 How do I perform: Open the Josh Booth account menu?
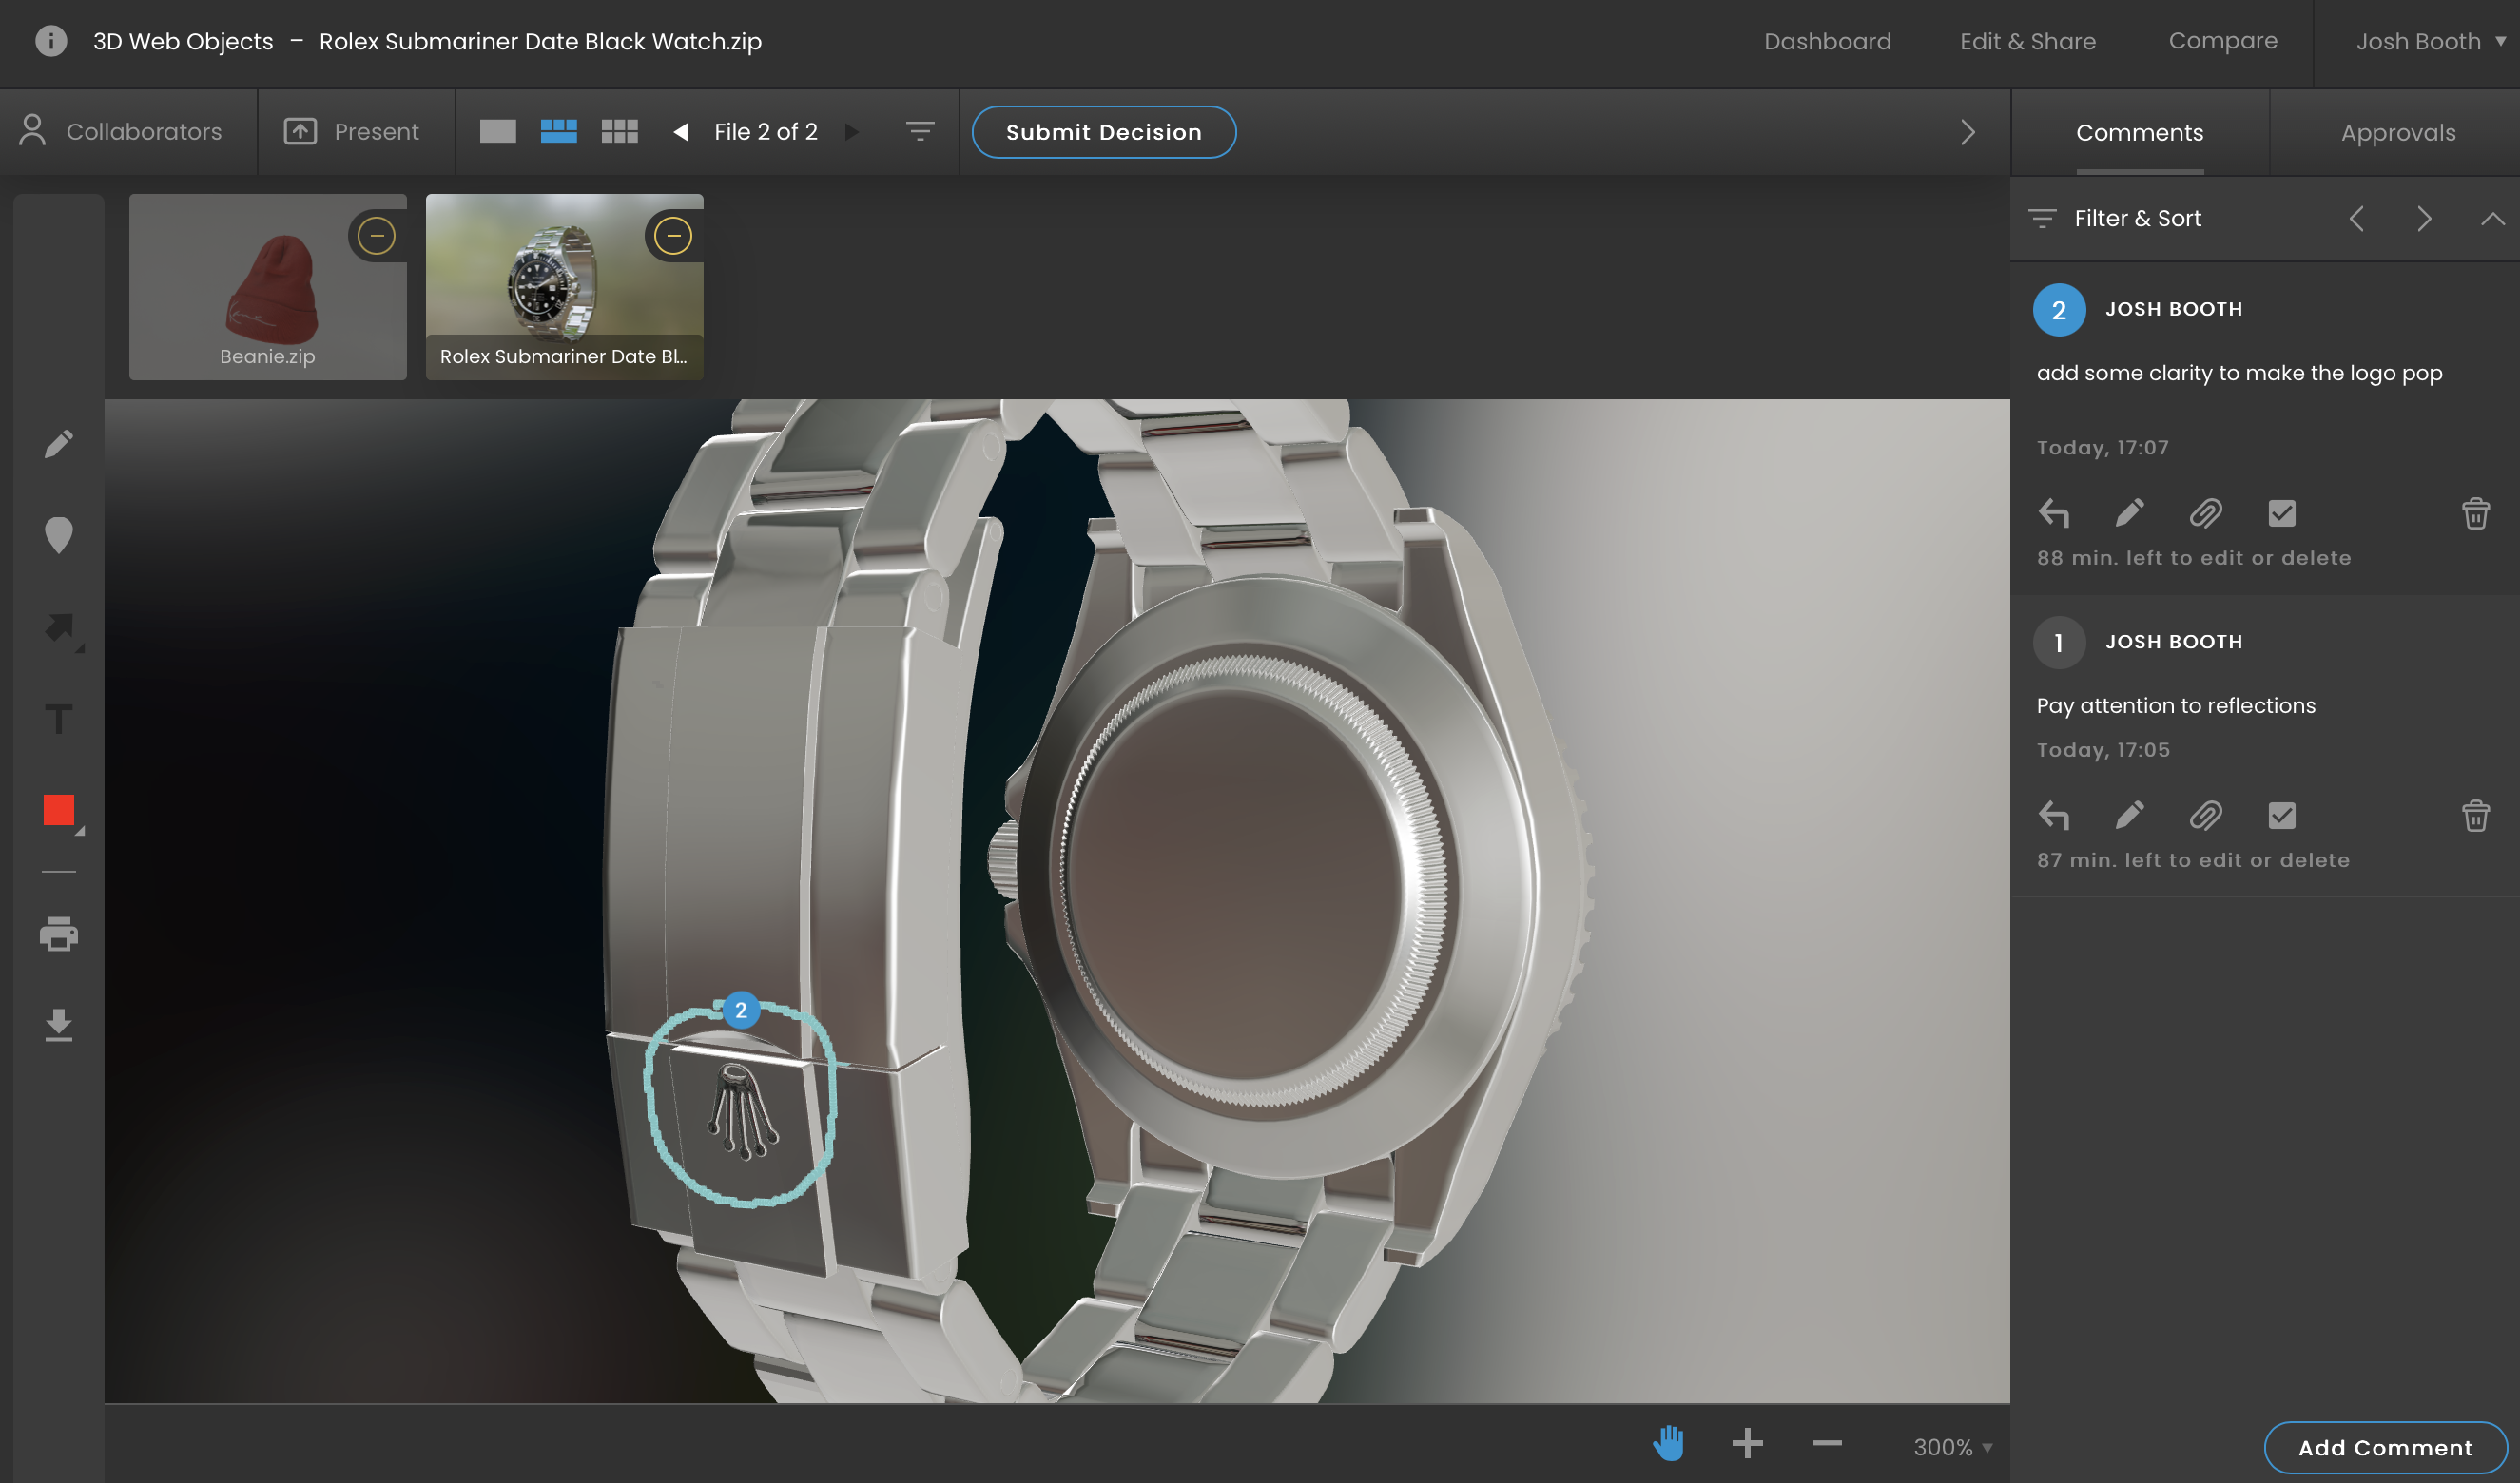pyautogui.click(x=2428, y=41)
